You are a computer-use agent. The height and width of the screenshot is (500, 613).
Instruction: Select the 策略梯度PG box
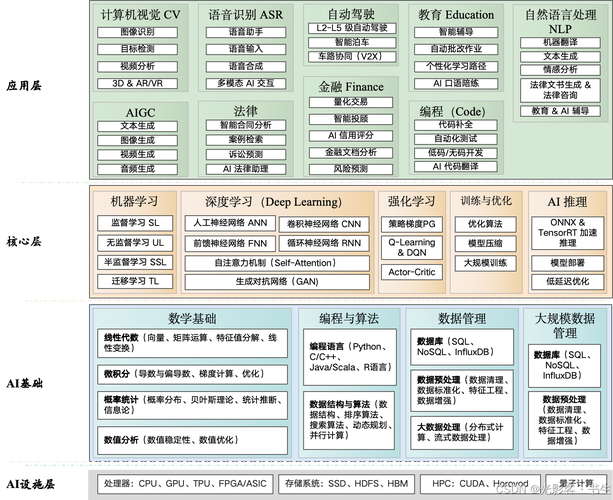(412, 224)
